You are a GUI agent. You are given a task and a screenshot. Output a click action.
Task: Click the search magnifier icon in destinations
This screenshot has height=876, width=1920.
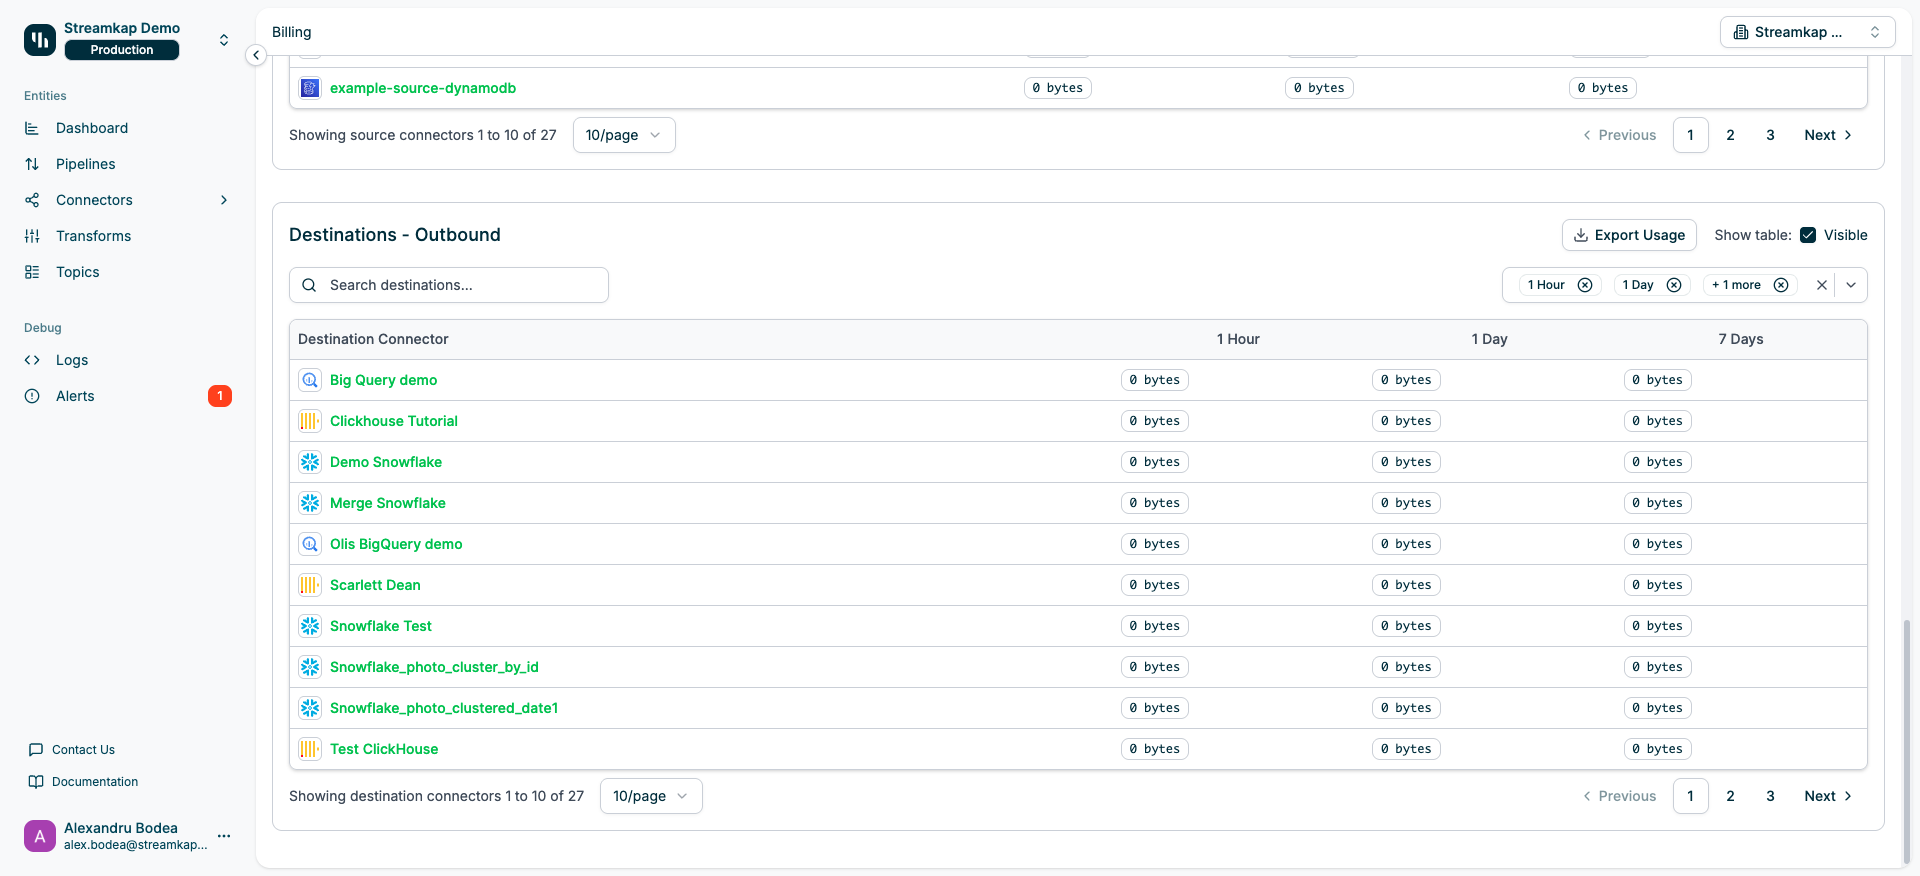(310, 285)
